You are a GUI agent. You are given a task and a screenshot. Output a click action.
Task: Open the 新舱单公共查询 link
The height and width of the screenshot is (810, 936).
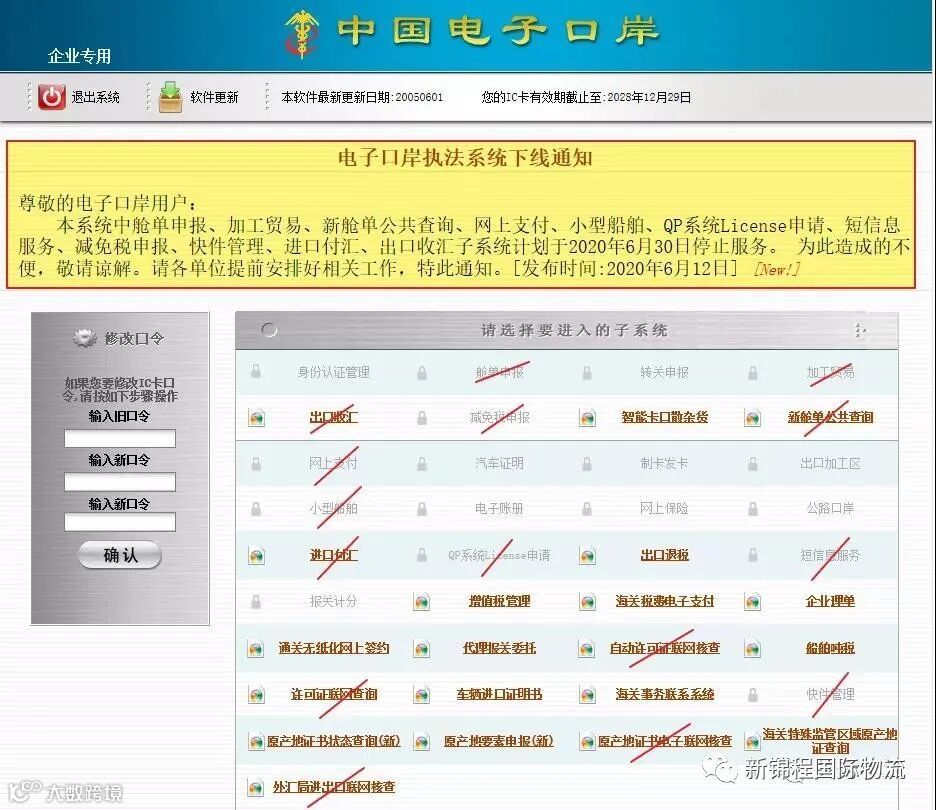pyautogui.click(x=830, y=417)
